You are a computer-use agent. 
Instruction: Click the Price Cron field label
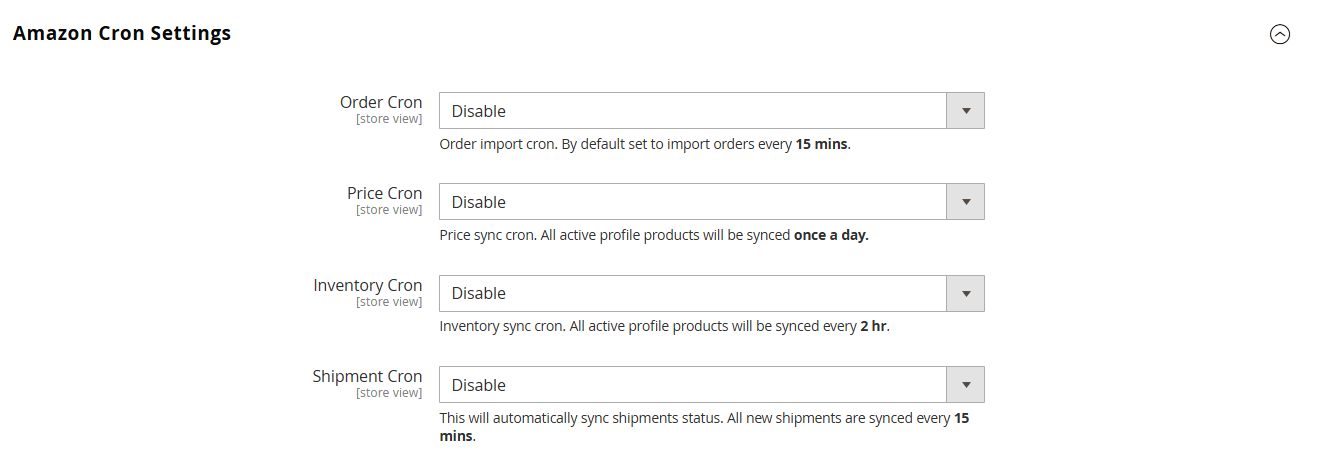[x=385, y=193]
